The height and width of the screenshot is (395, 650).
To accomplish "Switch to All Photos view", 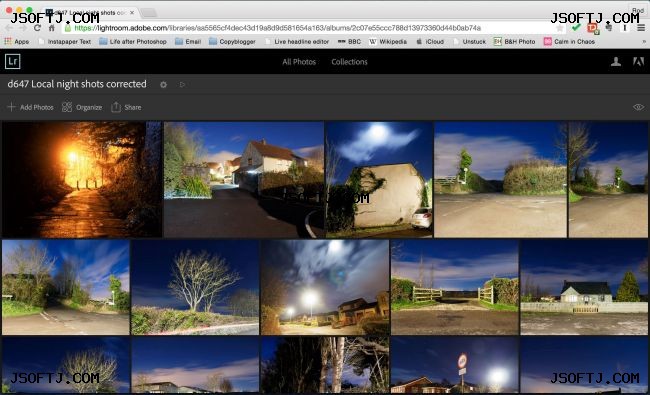I will pyautogui.click(x=299, y=62).
